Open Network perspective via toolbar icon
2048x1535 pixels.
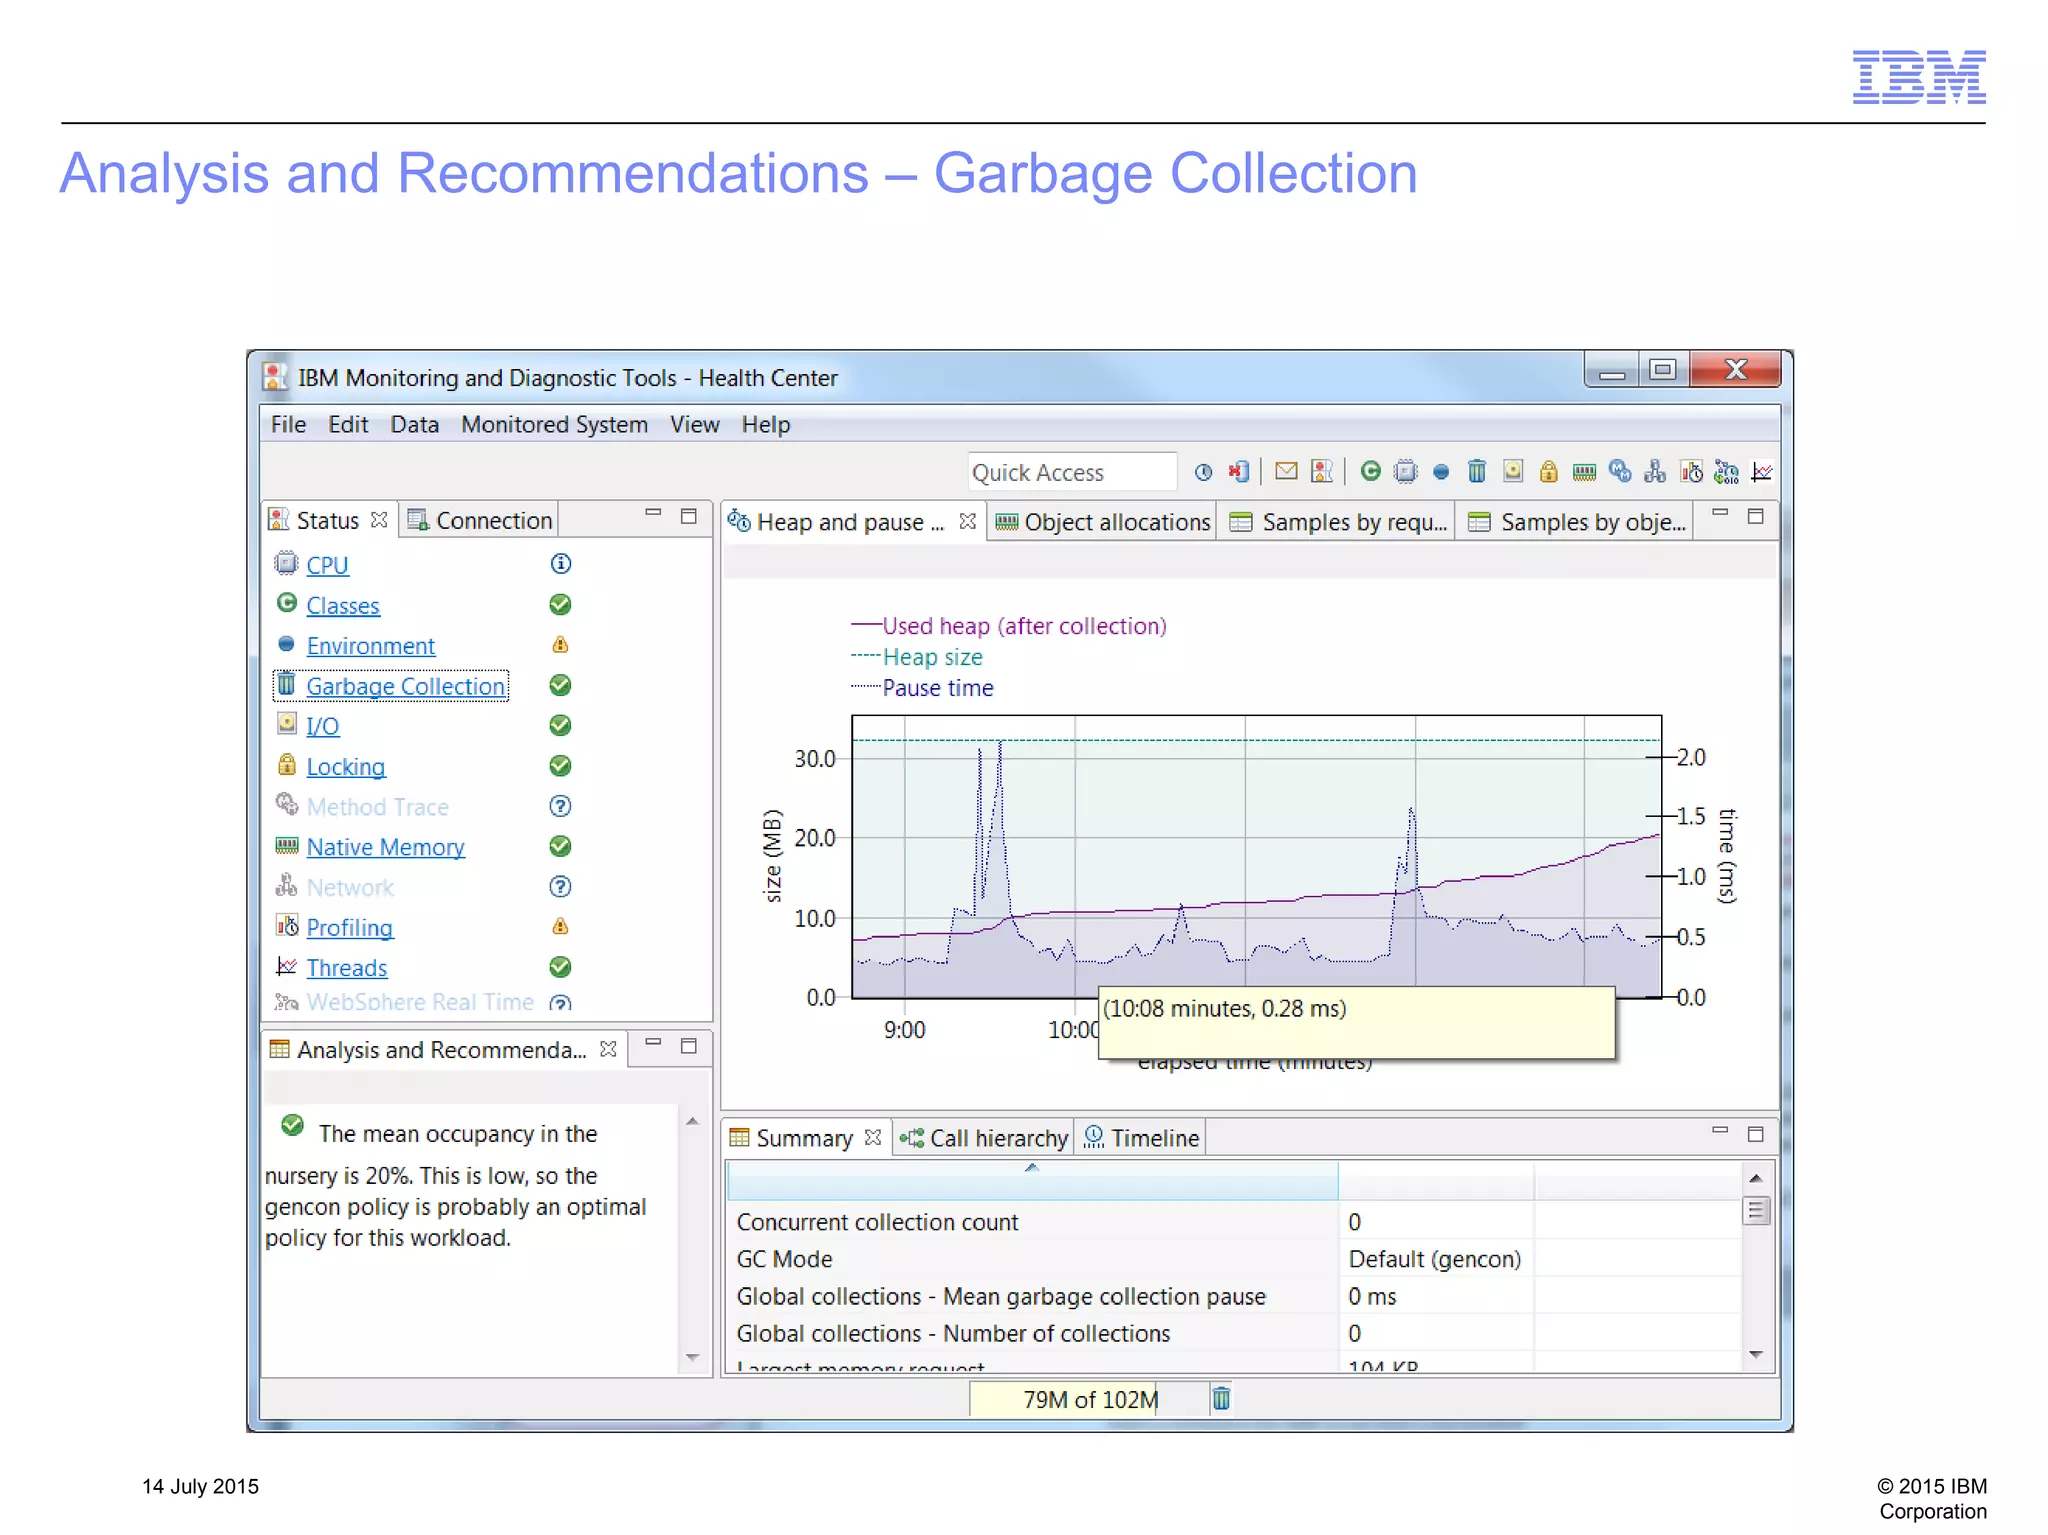1656,471
